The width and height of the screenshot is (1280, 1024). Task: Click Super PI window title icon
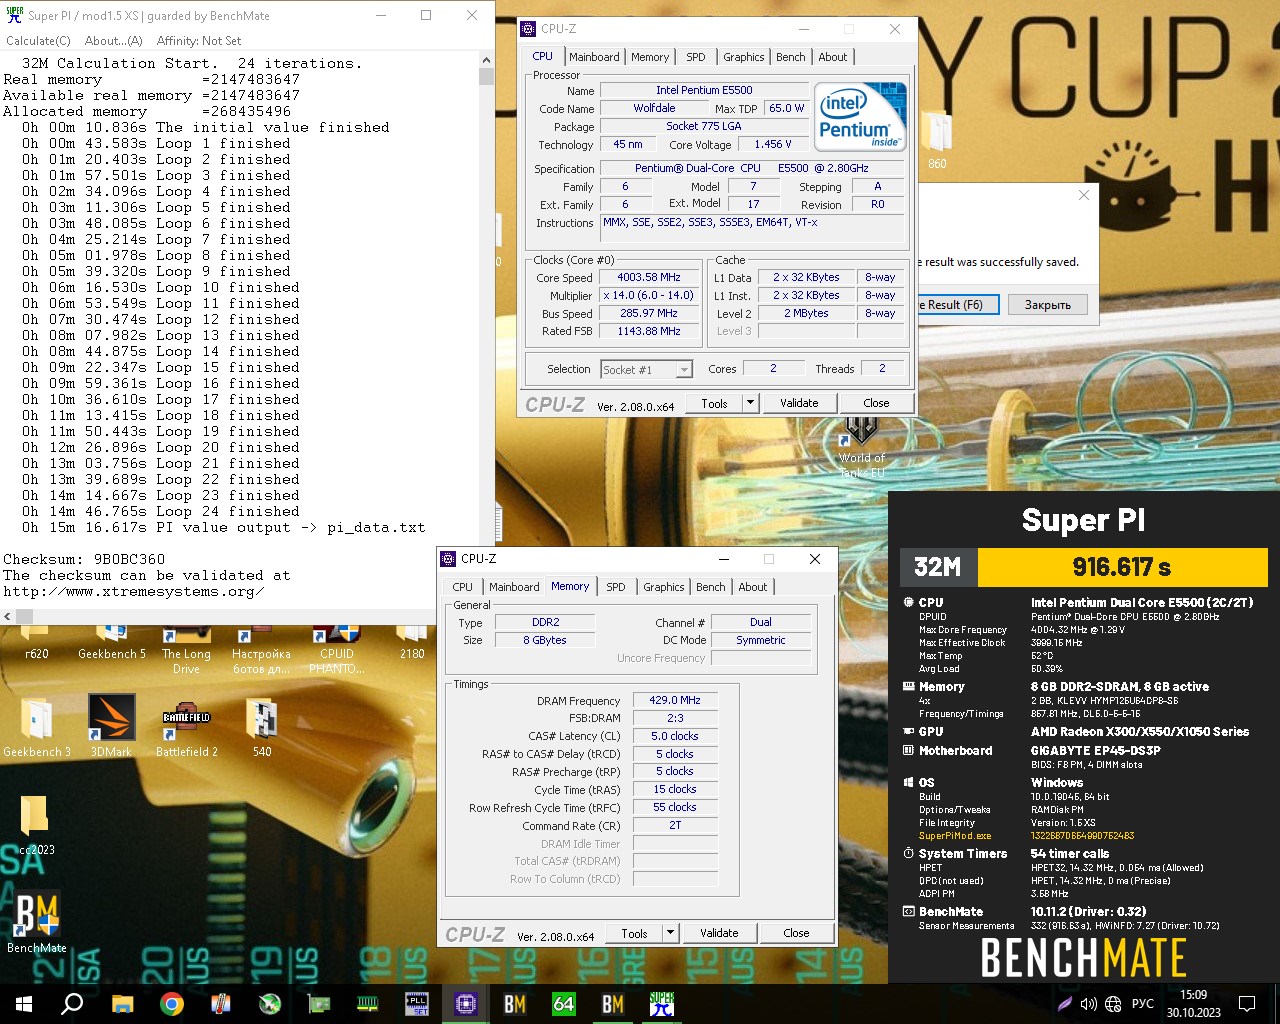(x=14, y=15)
